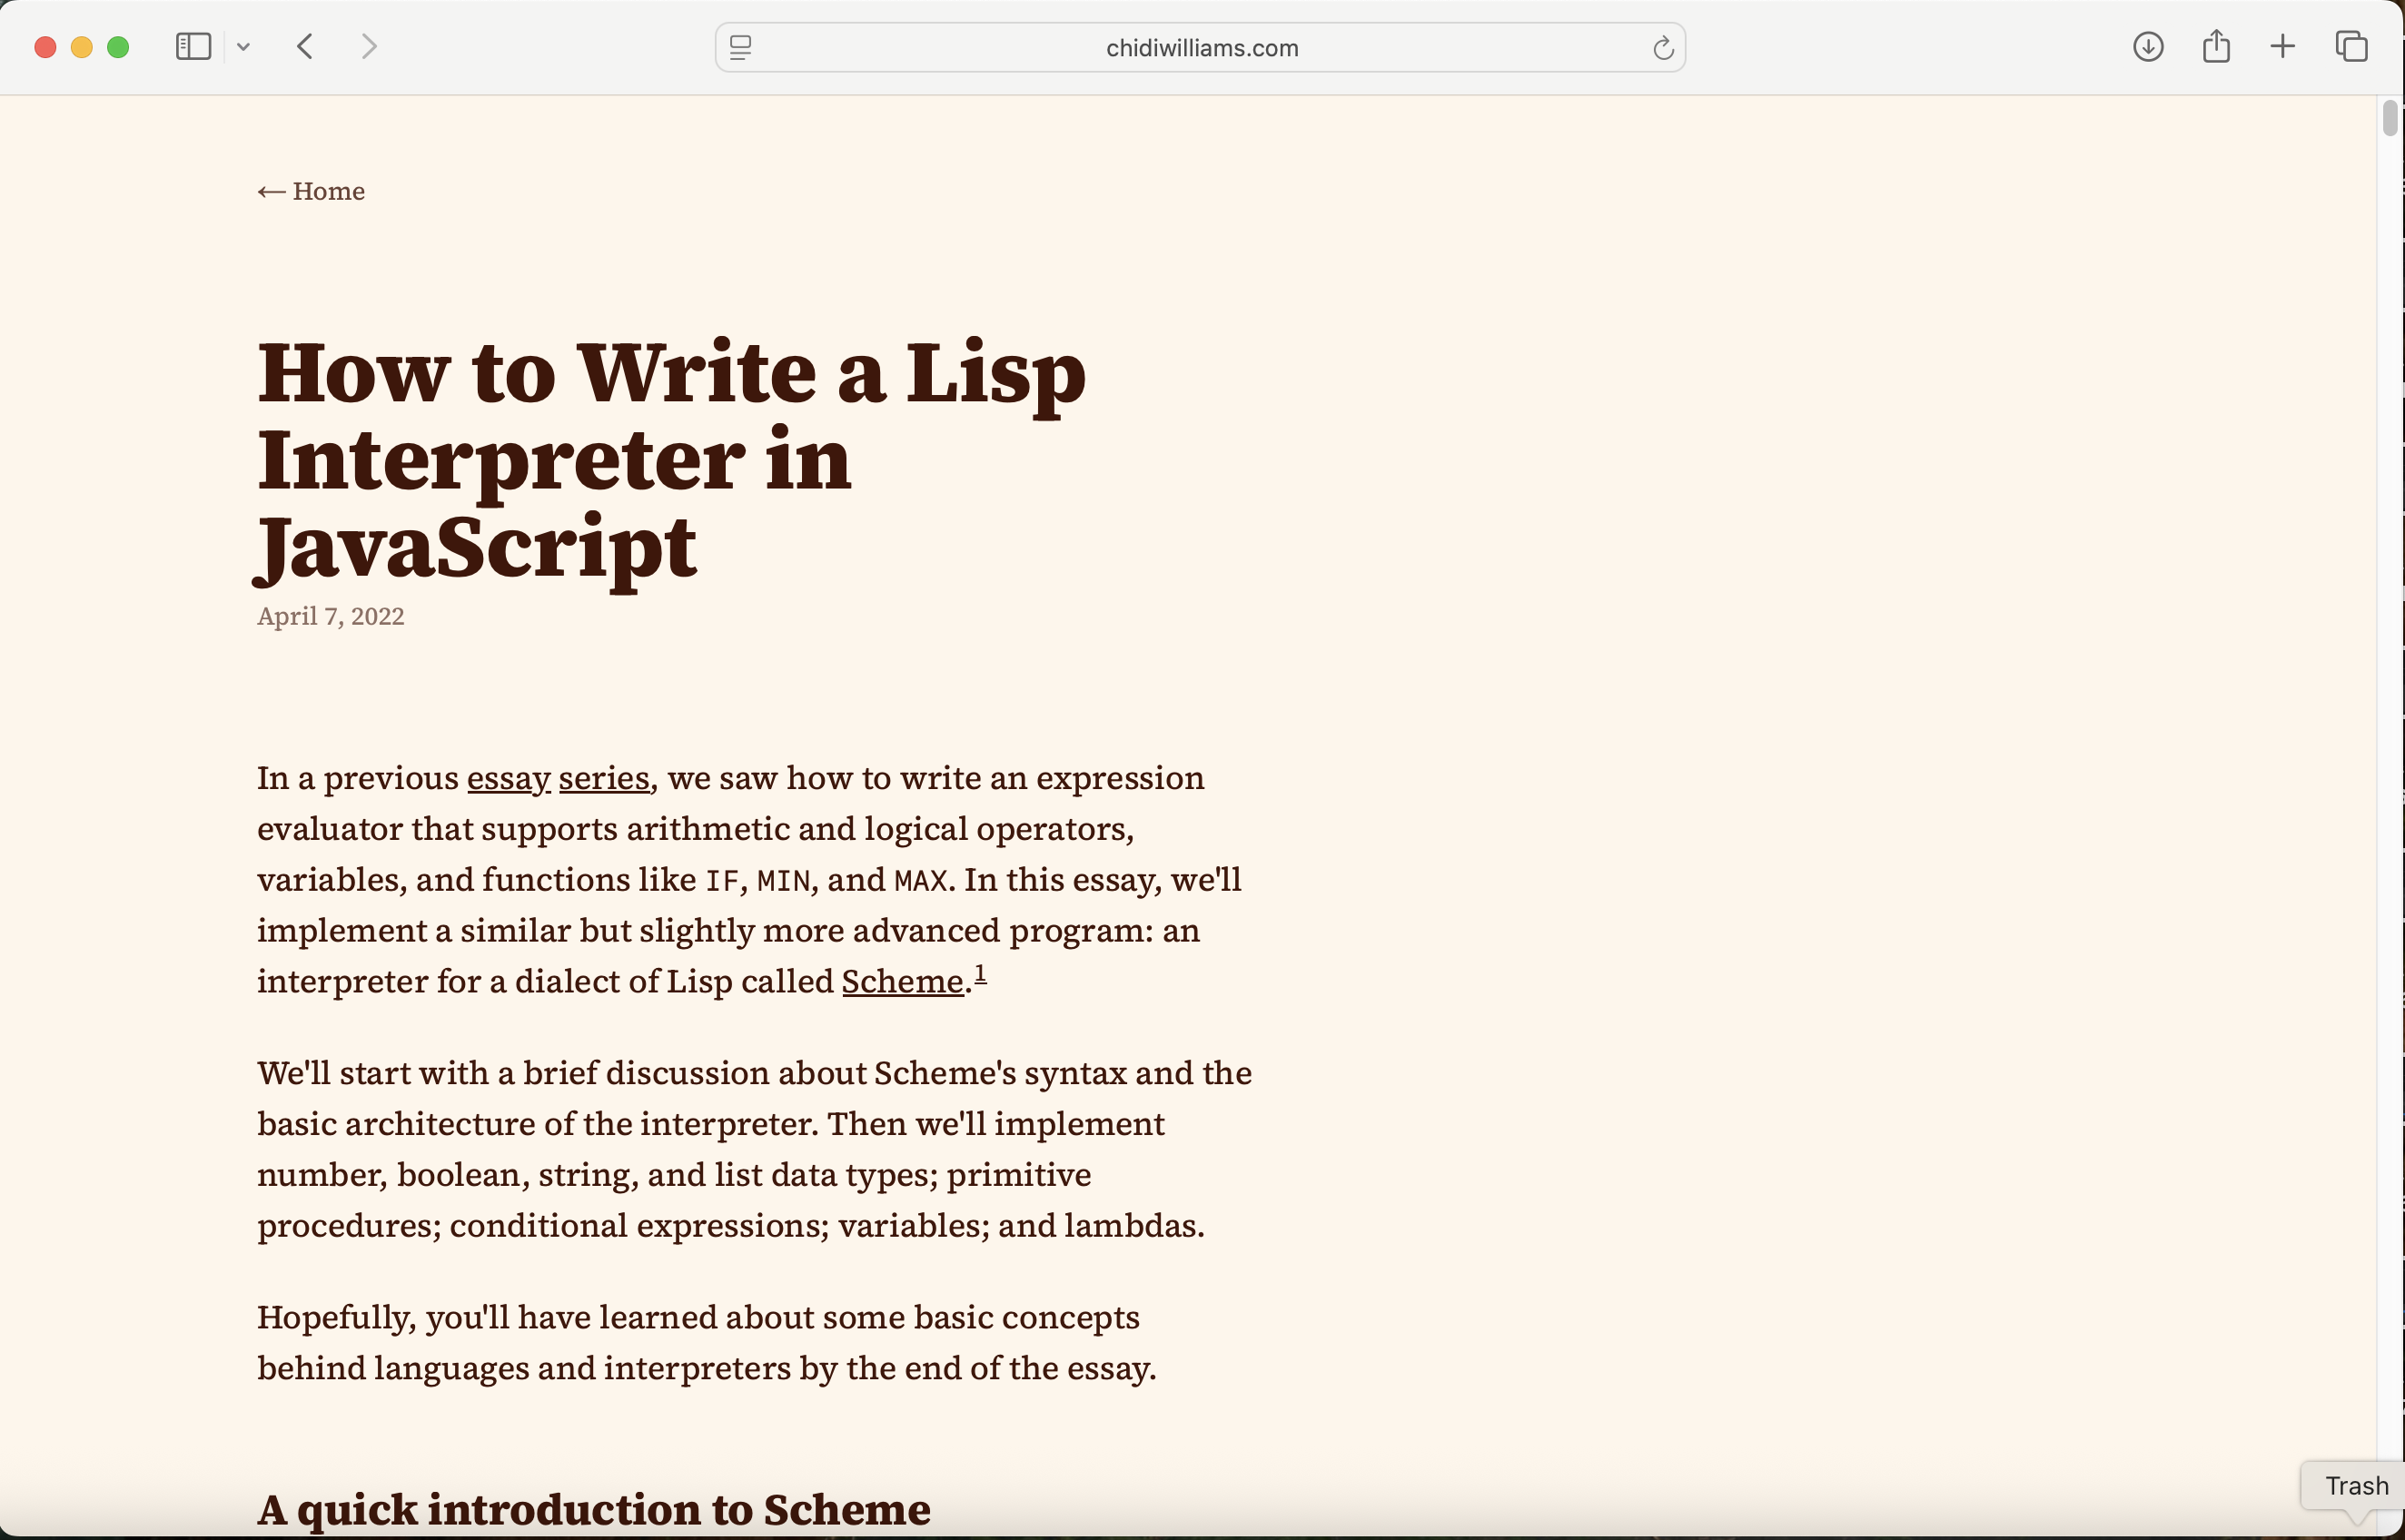Follow the Scheme hyperlink
The image size is (2405, 1540).
pyautogui.click(x=900, y=981)
